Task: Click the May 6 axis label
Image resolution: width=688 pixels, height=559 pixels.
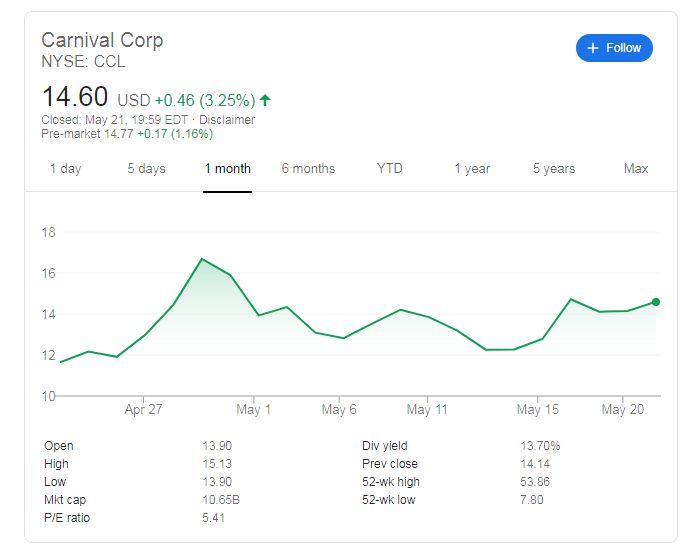Action: click(x=339, y=409)
